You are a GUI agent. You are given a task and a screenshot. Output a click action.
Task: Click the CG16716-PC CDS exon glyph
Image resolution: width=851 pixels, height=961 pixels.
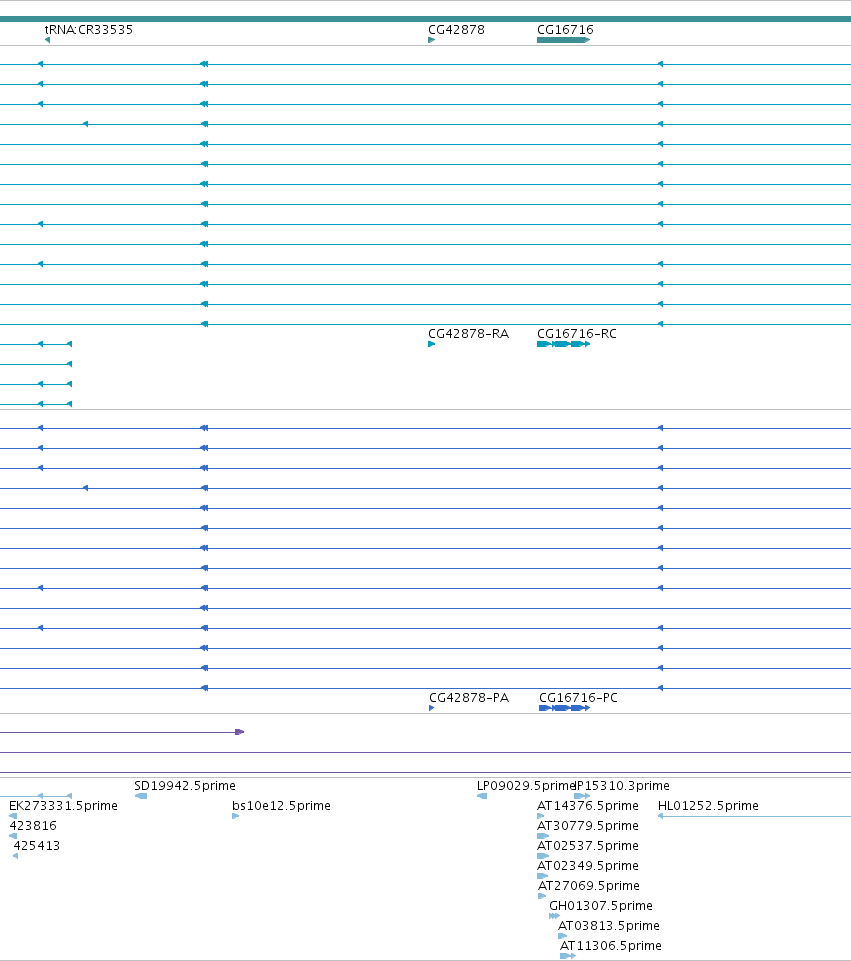click(x=564, y=708)
